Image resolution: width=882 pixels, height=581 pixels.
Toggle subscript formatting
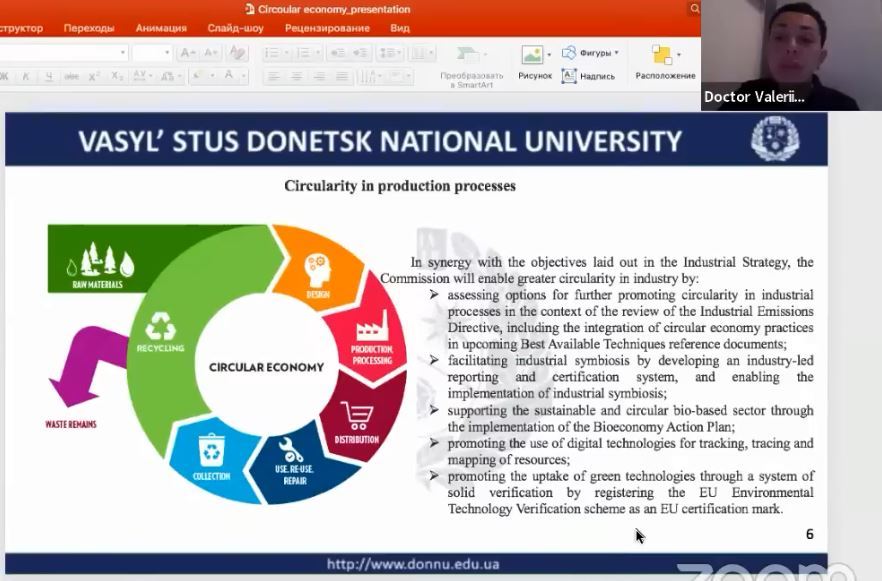click(x=116, y=76)
